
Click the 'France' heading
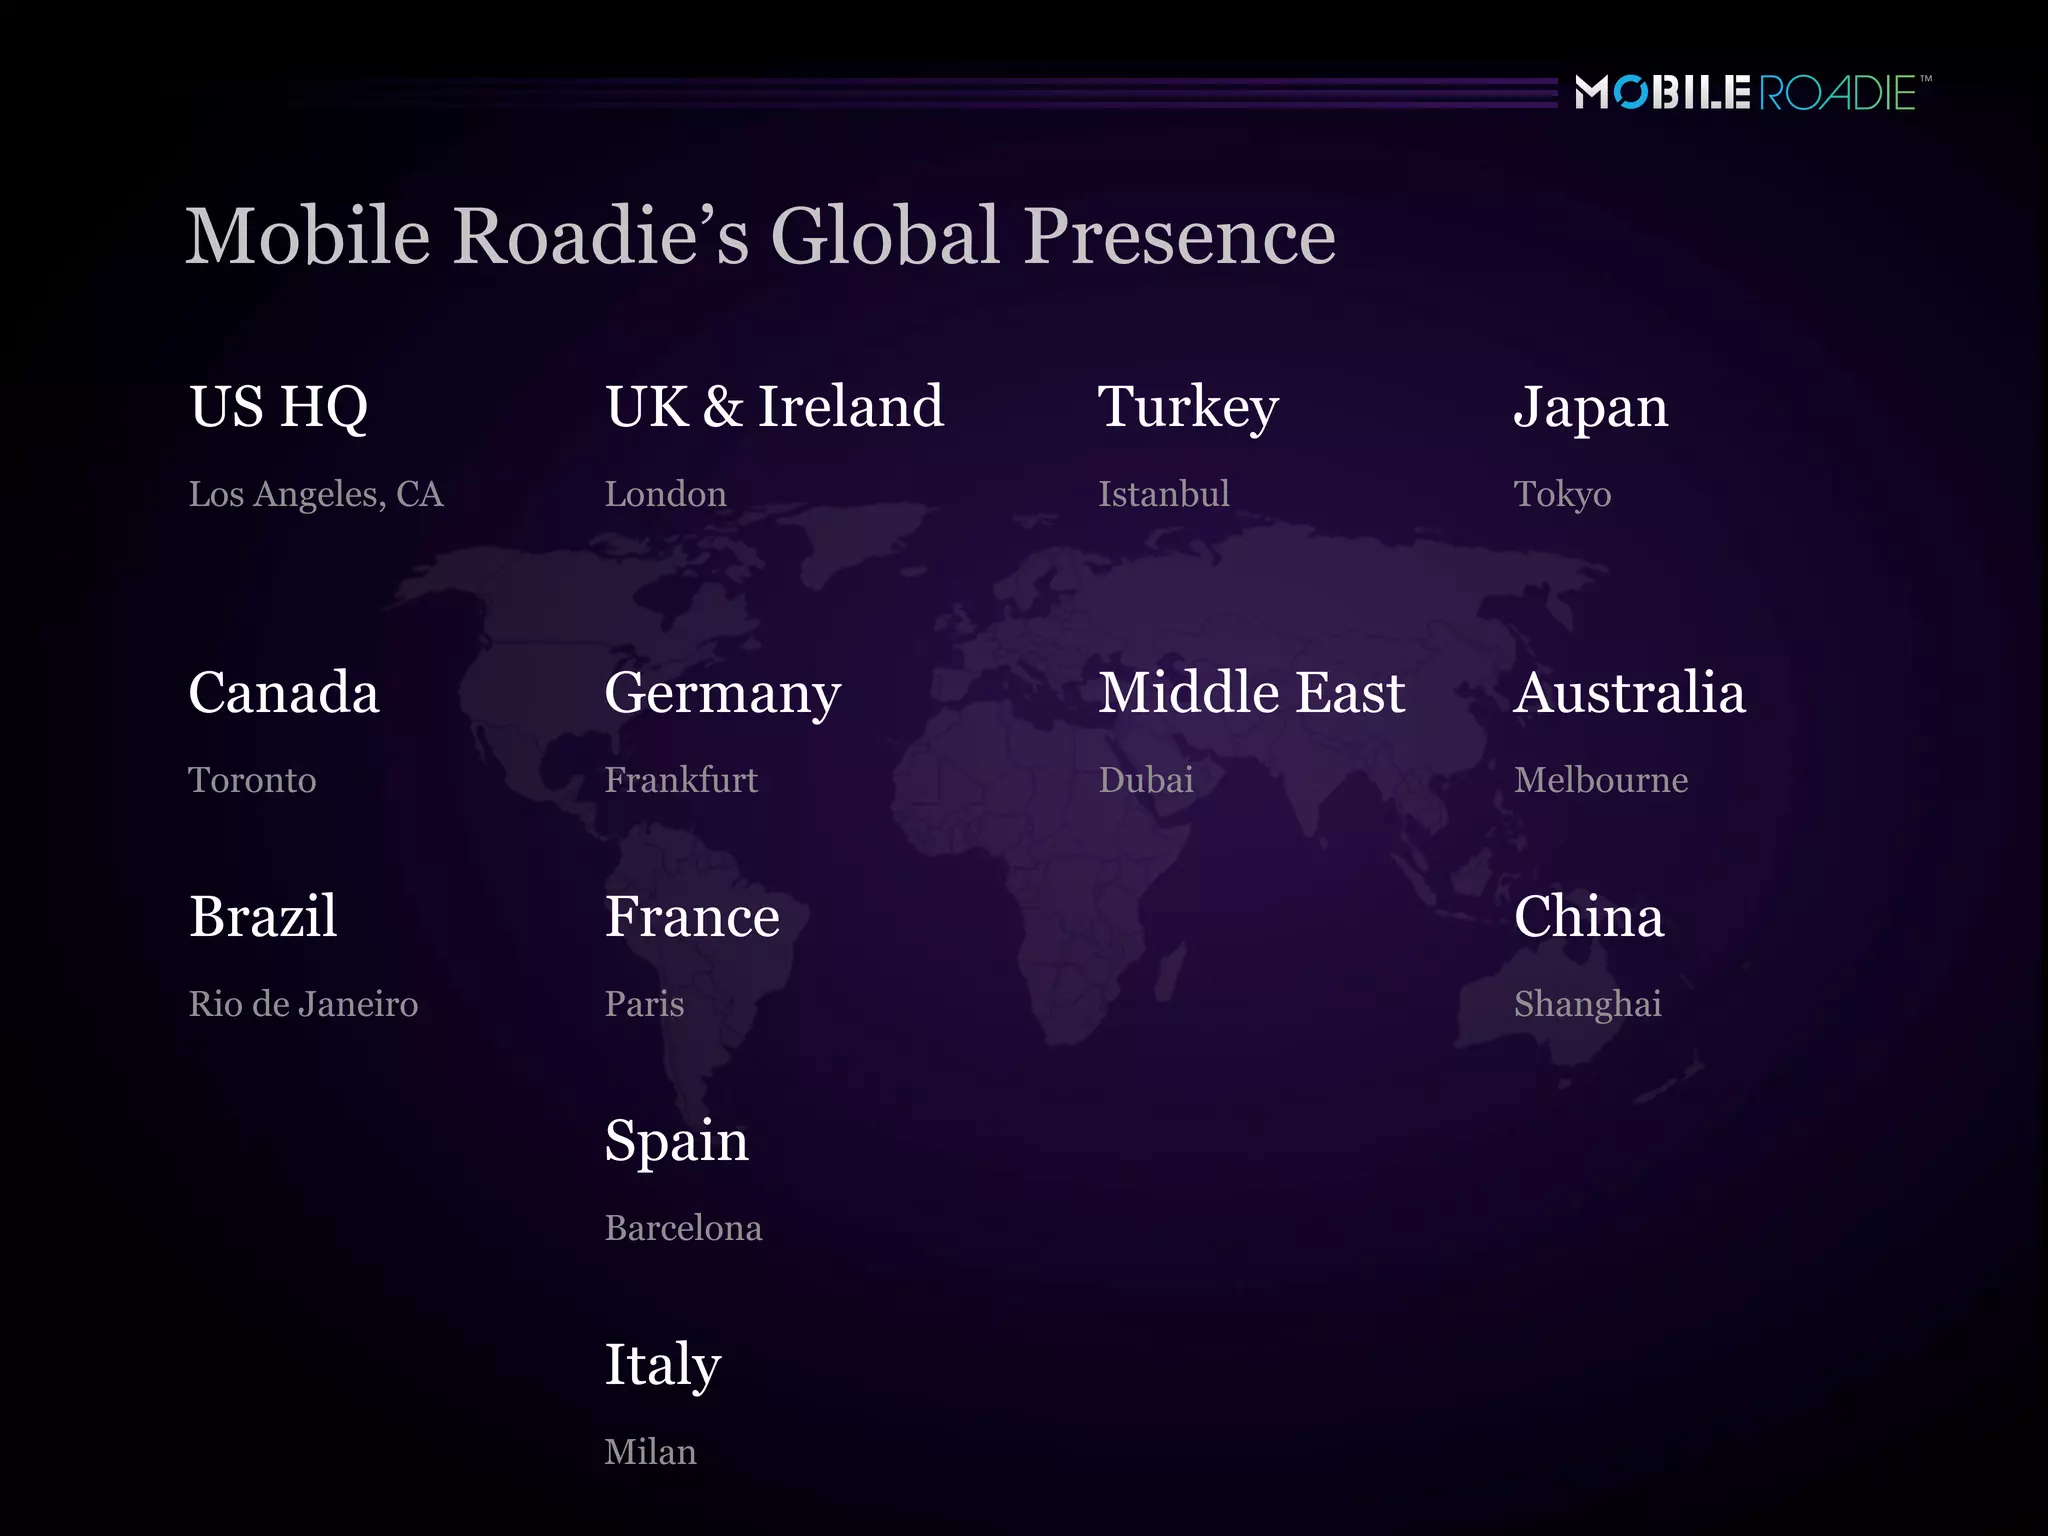[692, 916]
